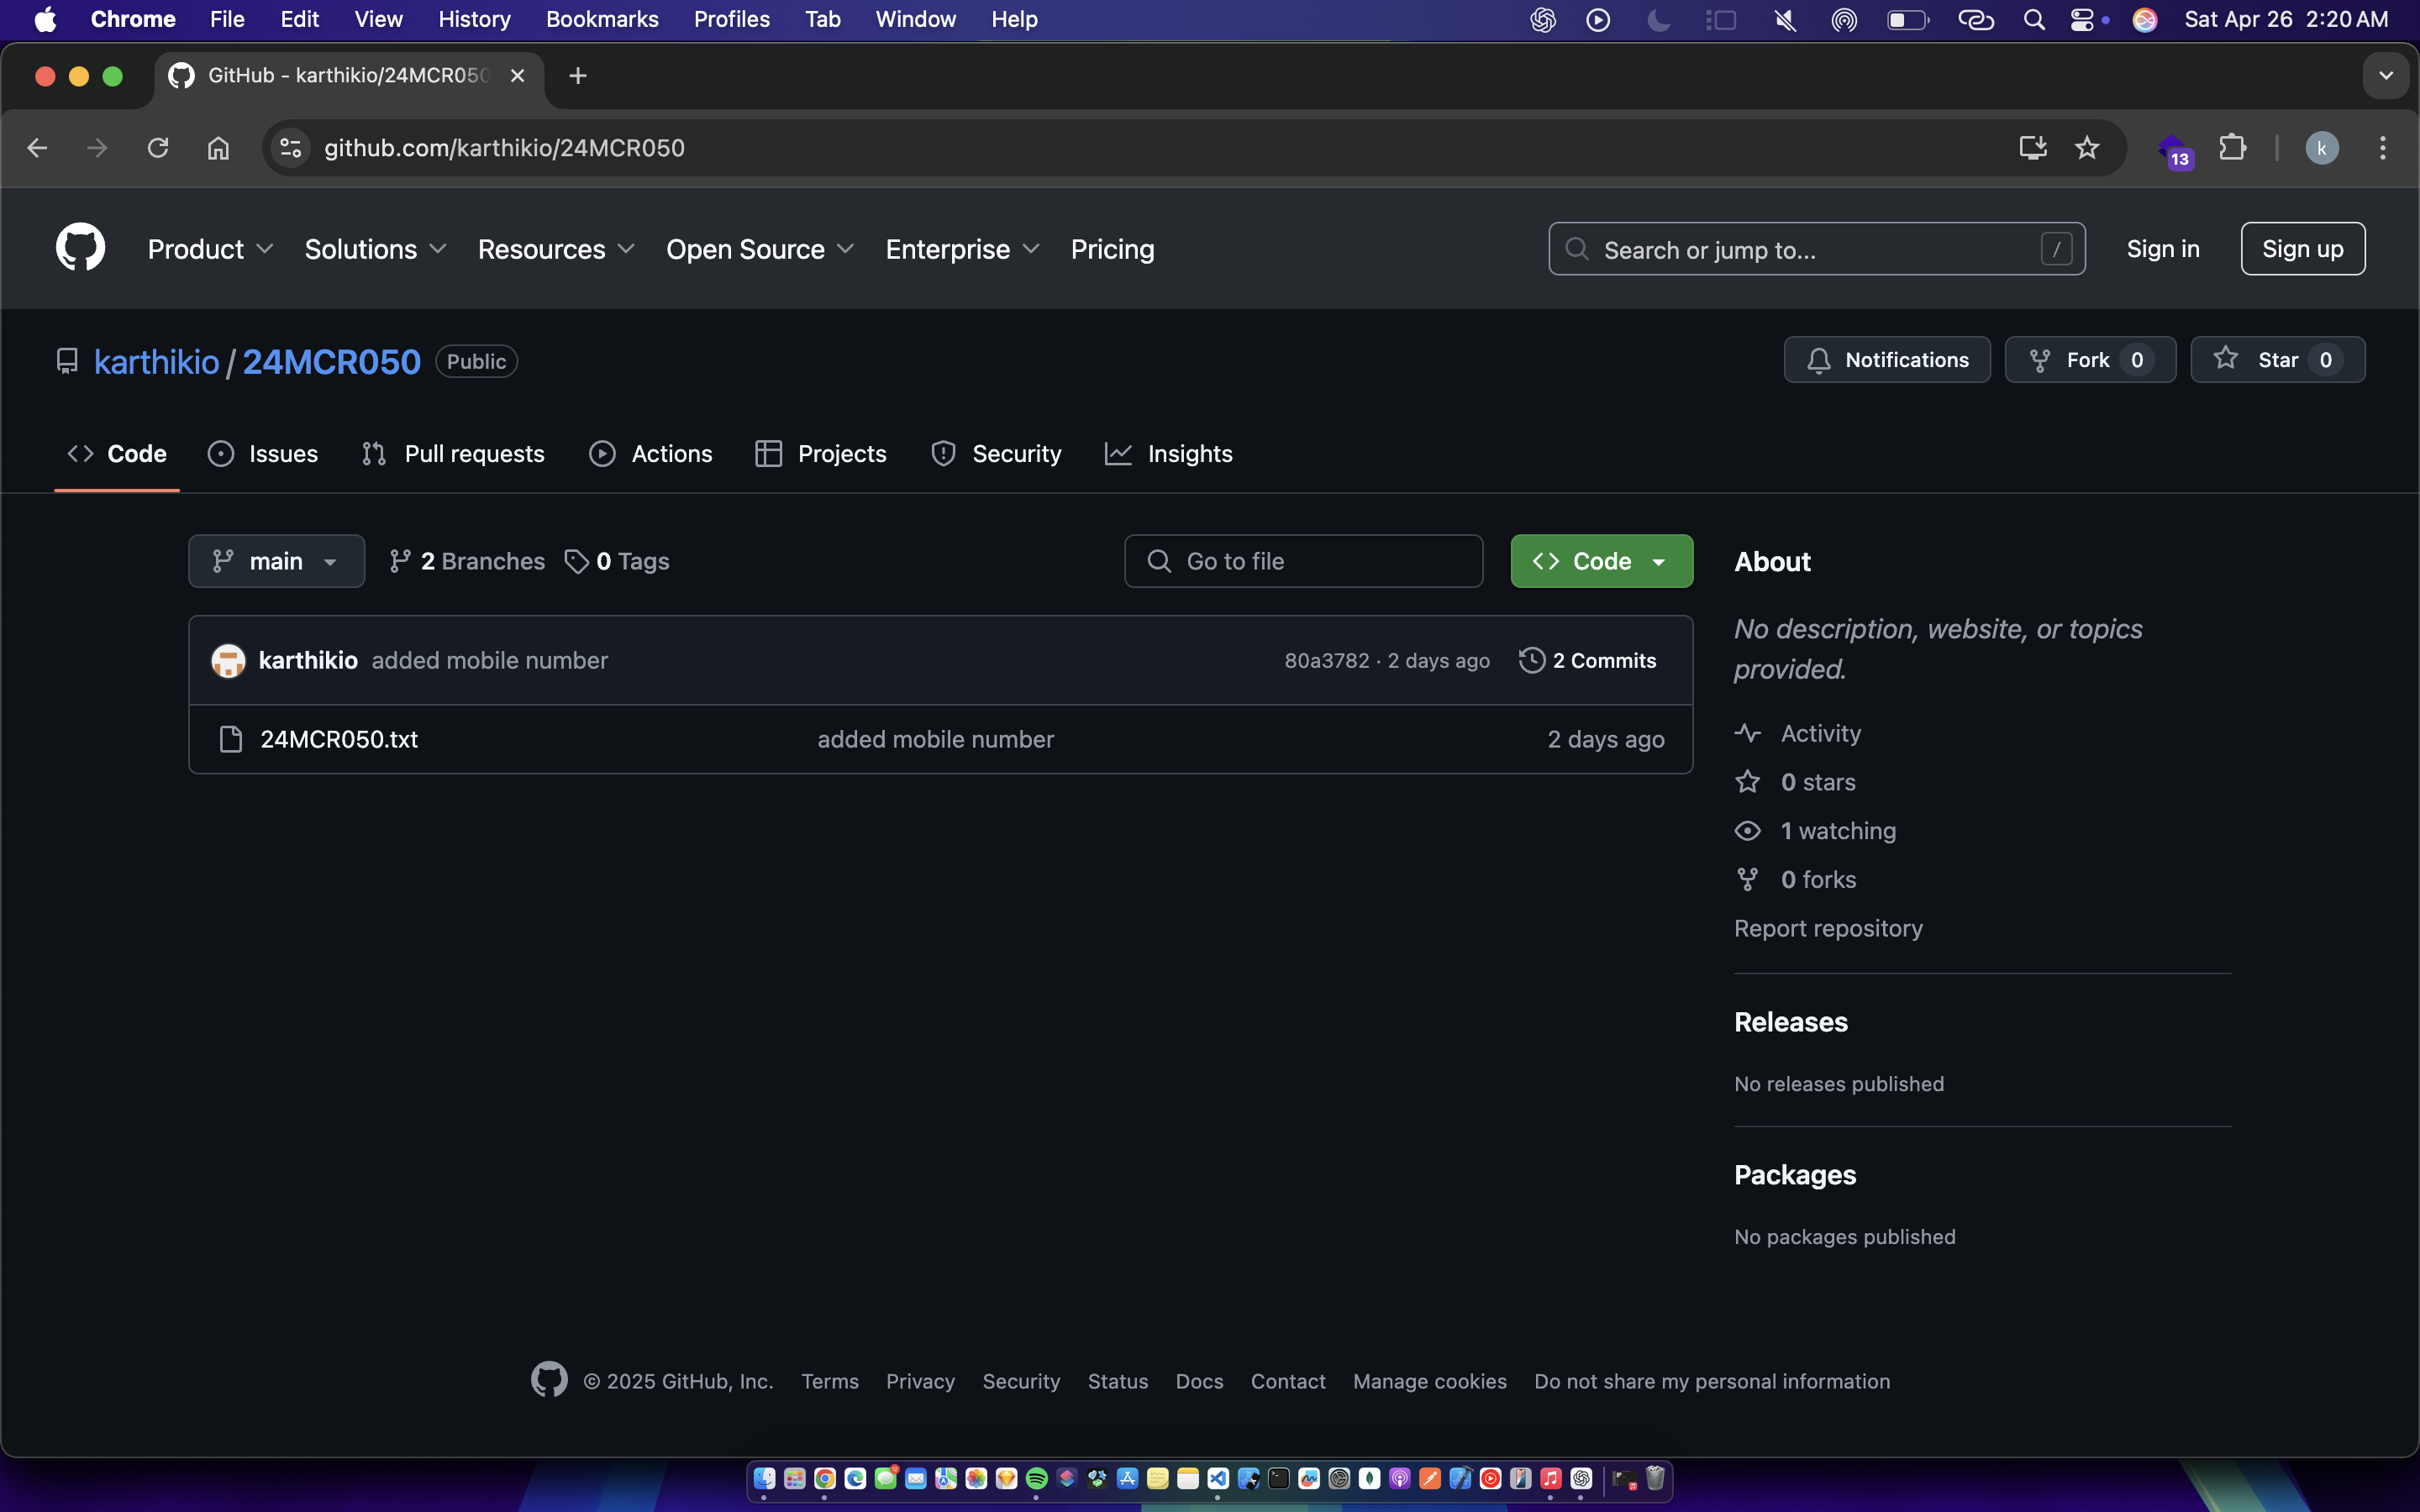This screenshot has height=1512, width=2420.
Task: Expand the Open Source dropdown
Action: pos(760,249)
